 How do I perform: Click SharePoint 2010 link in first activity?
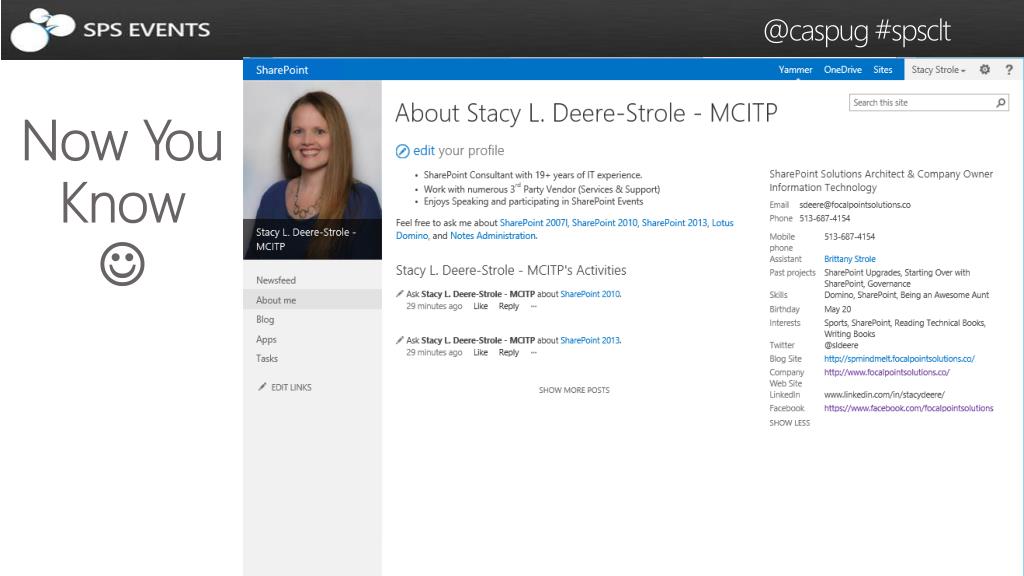click(x=590, y=294)
